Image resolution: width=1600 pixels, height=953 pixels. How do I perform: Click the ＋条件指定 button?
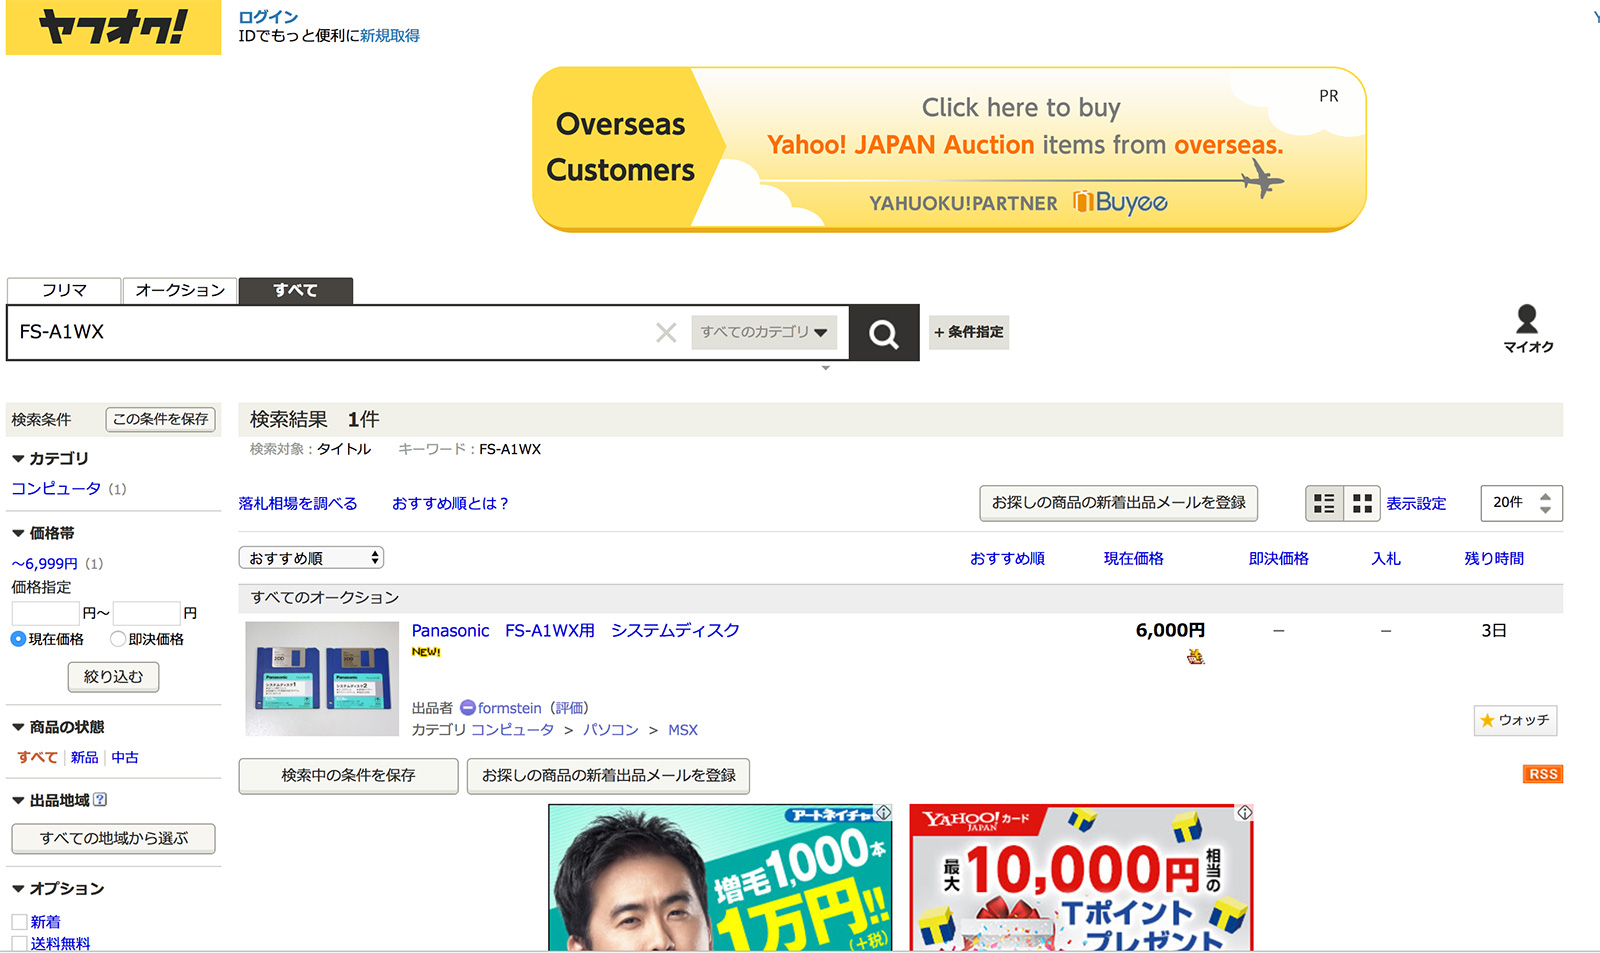[969, 332]
